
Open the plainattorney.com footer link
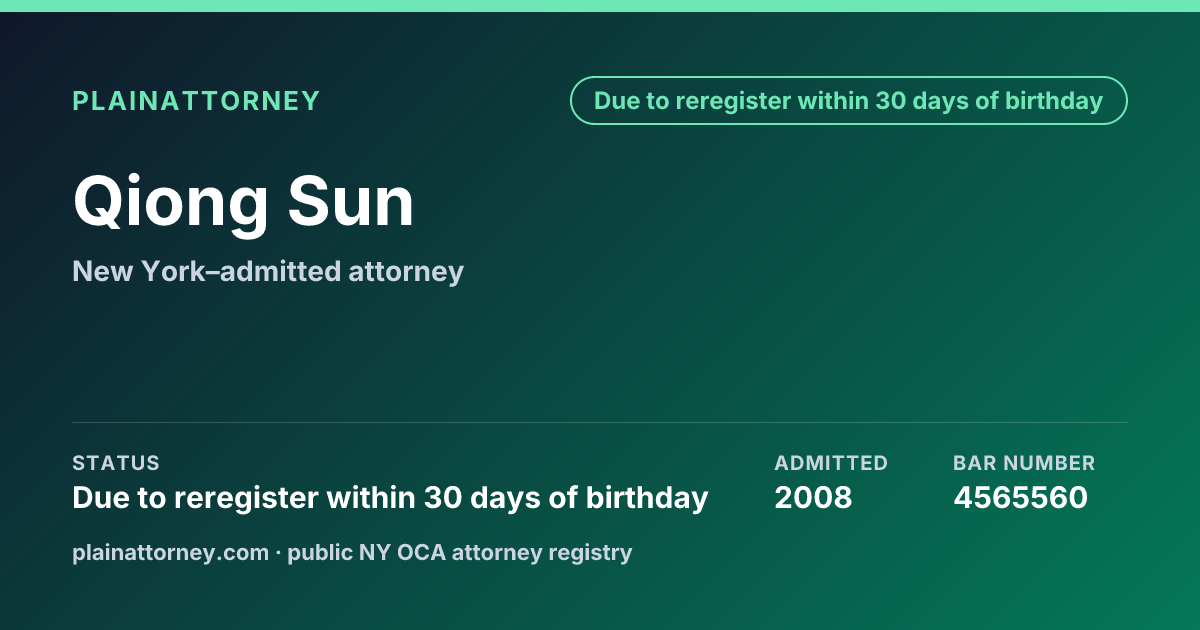pyautogui.click(x=170, y=552)
